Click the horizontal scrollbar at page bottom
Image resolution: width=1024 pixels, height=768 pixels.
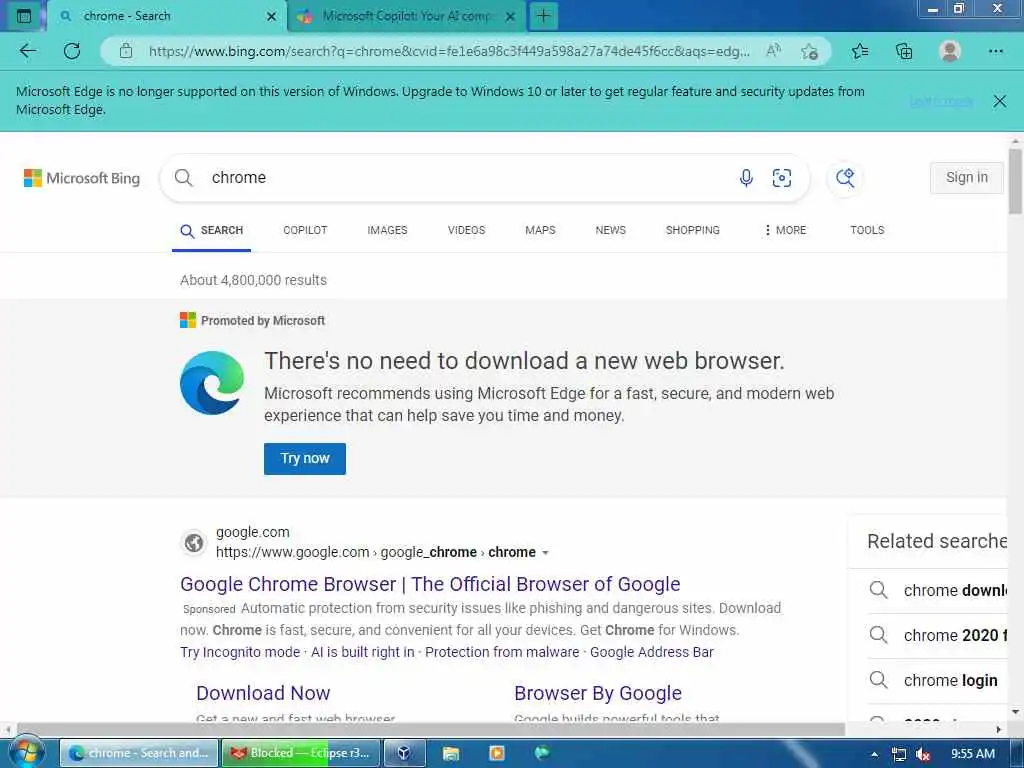pos(431,729)
